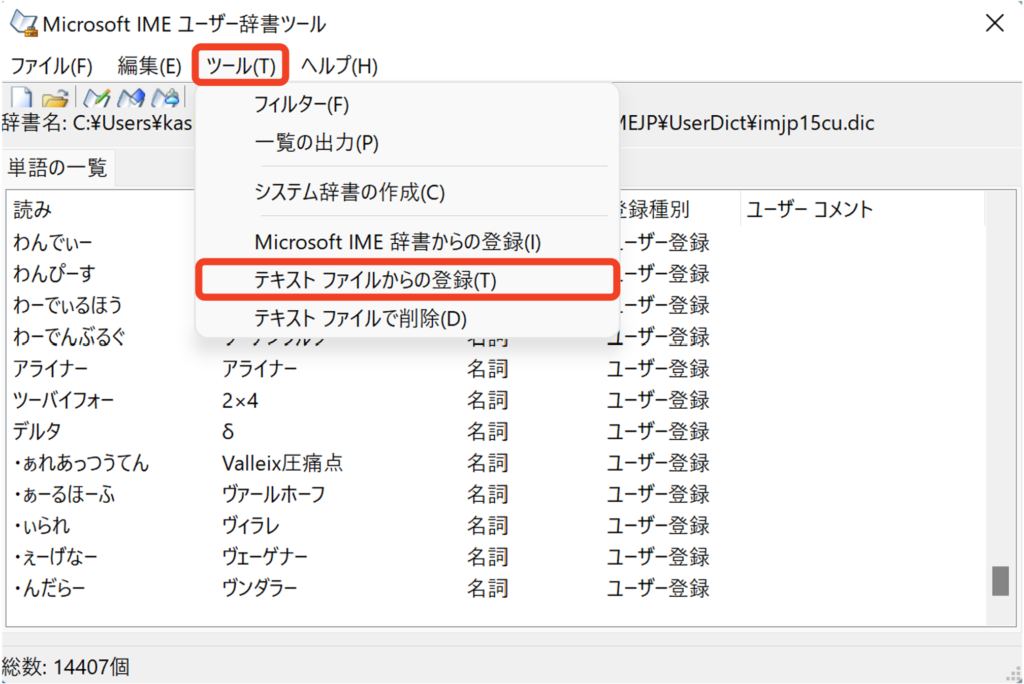1024x684 pixels.
Task: Choose Microsoft IME 辞書からの登録(I)
Action: point(397,242)
